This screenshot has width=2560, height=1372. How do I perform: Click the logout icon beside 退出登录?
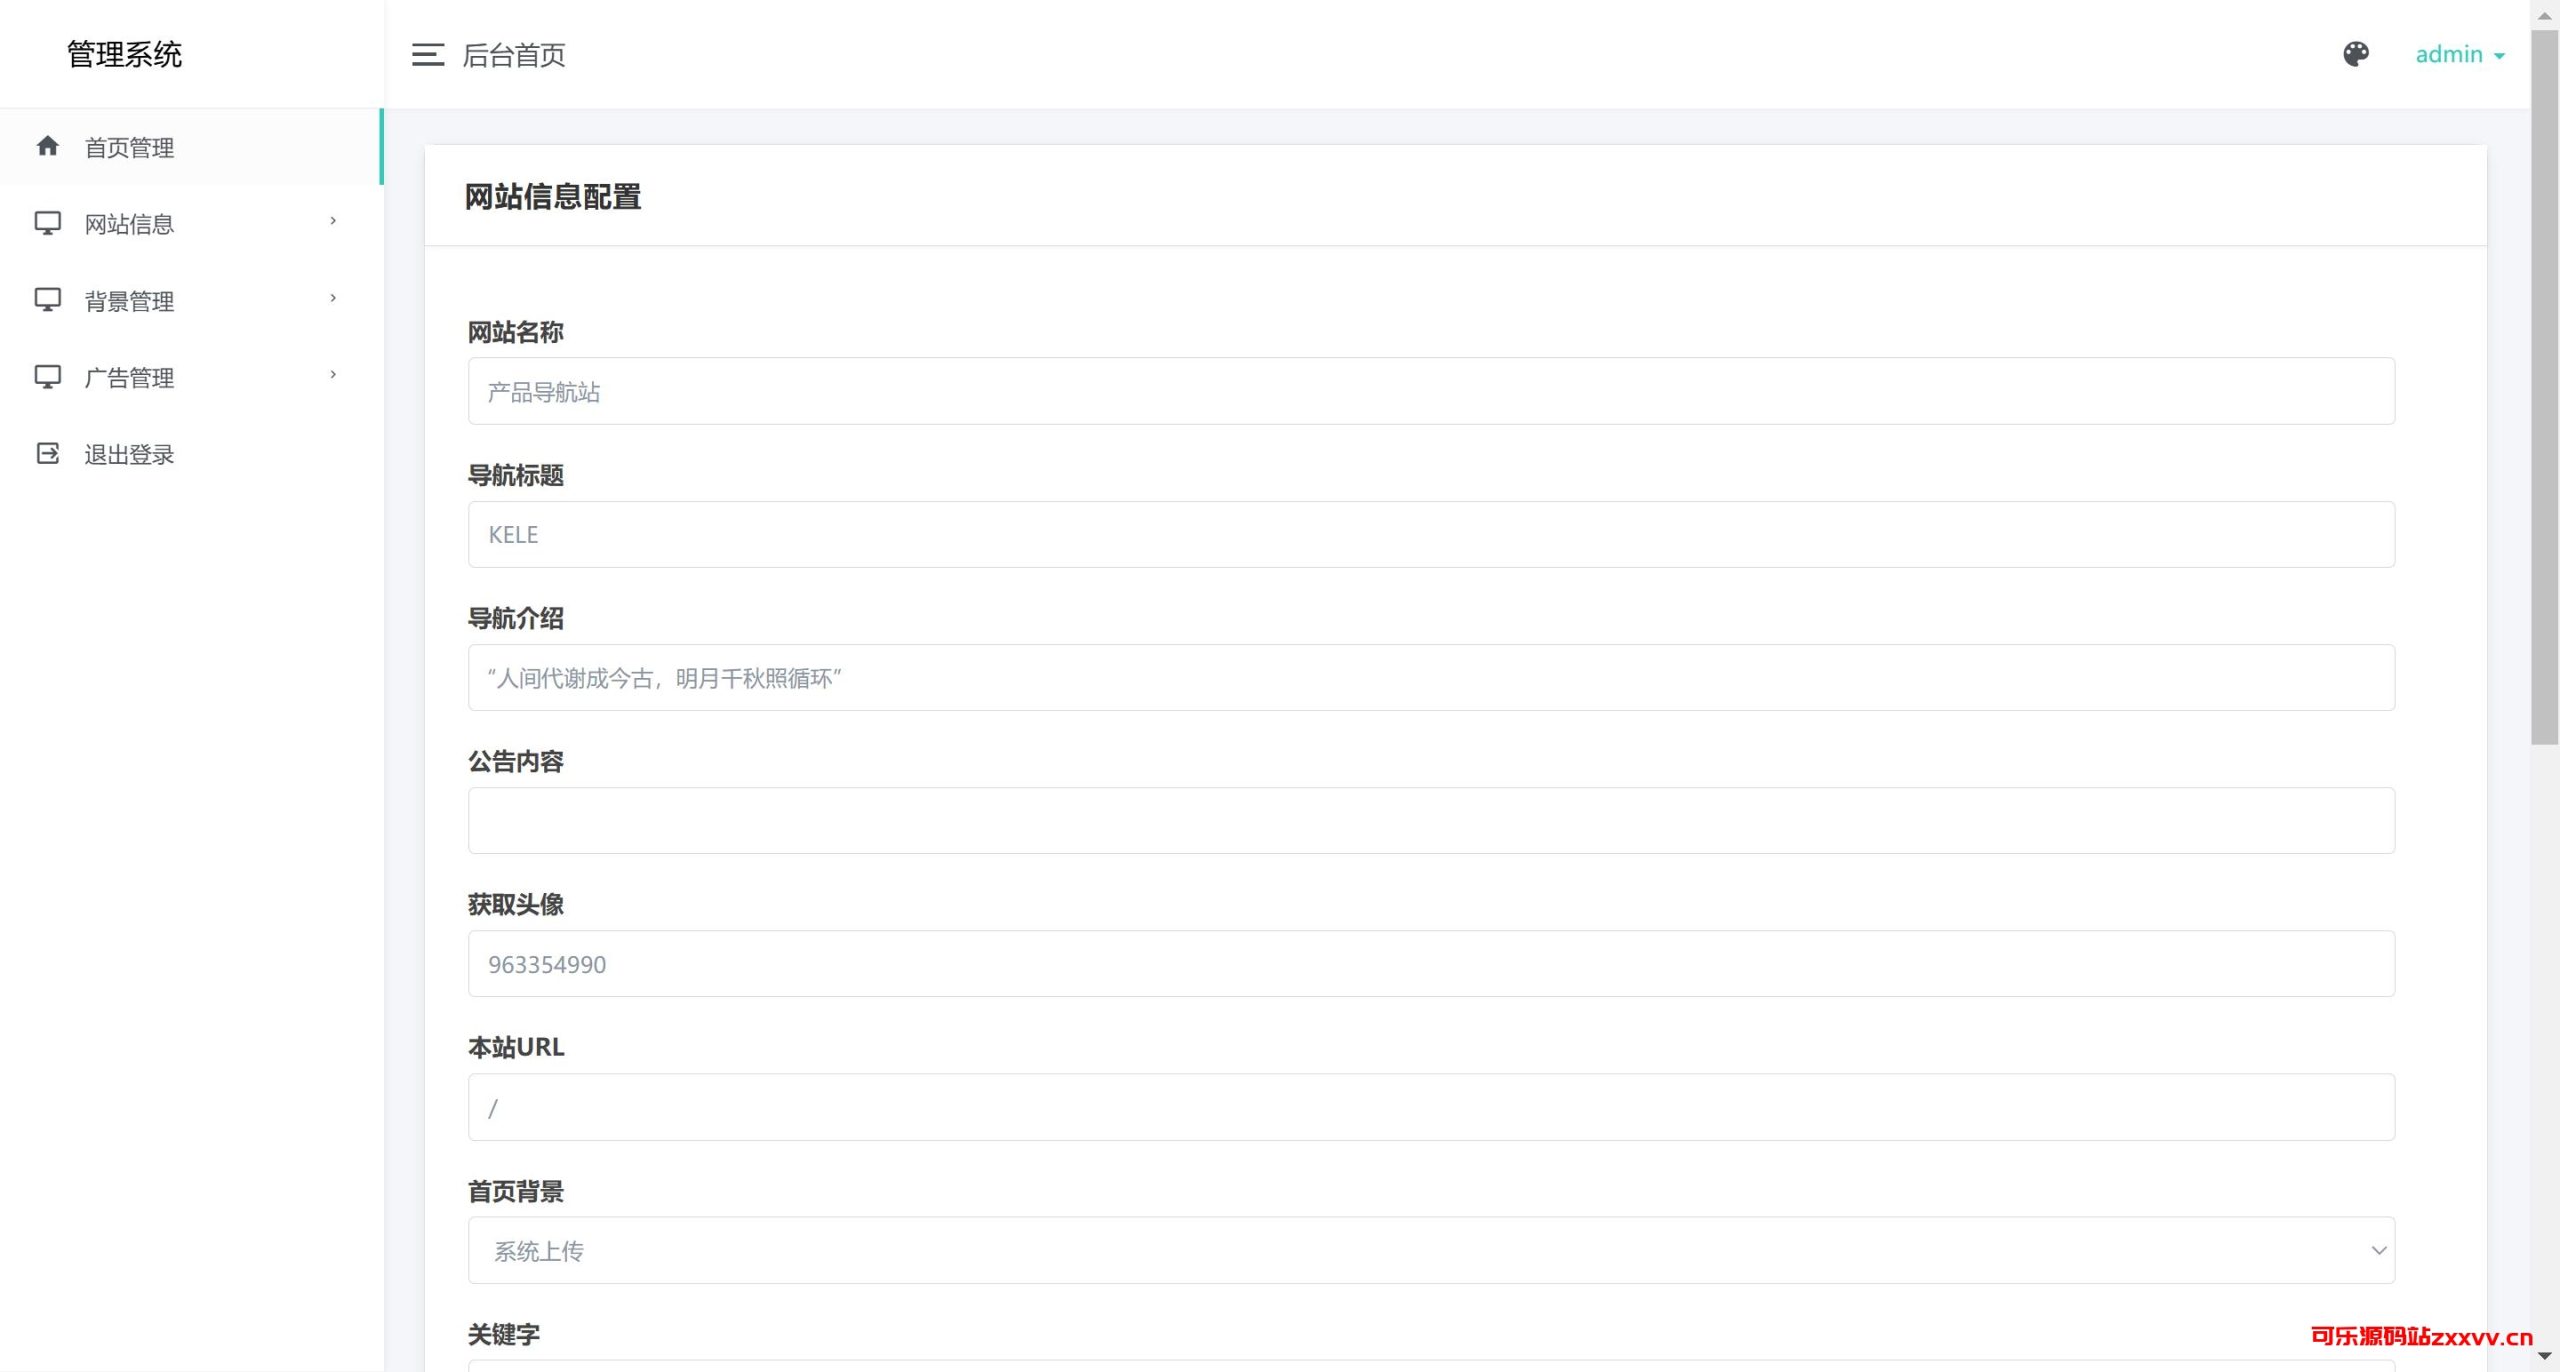point(47,454)
